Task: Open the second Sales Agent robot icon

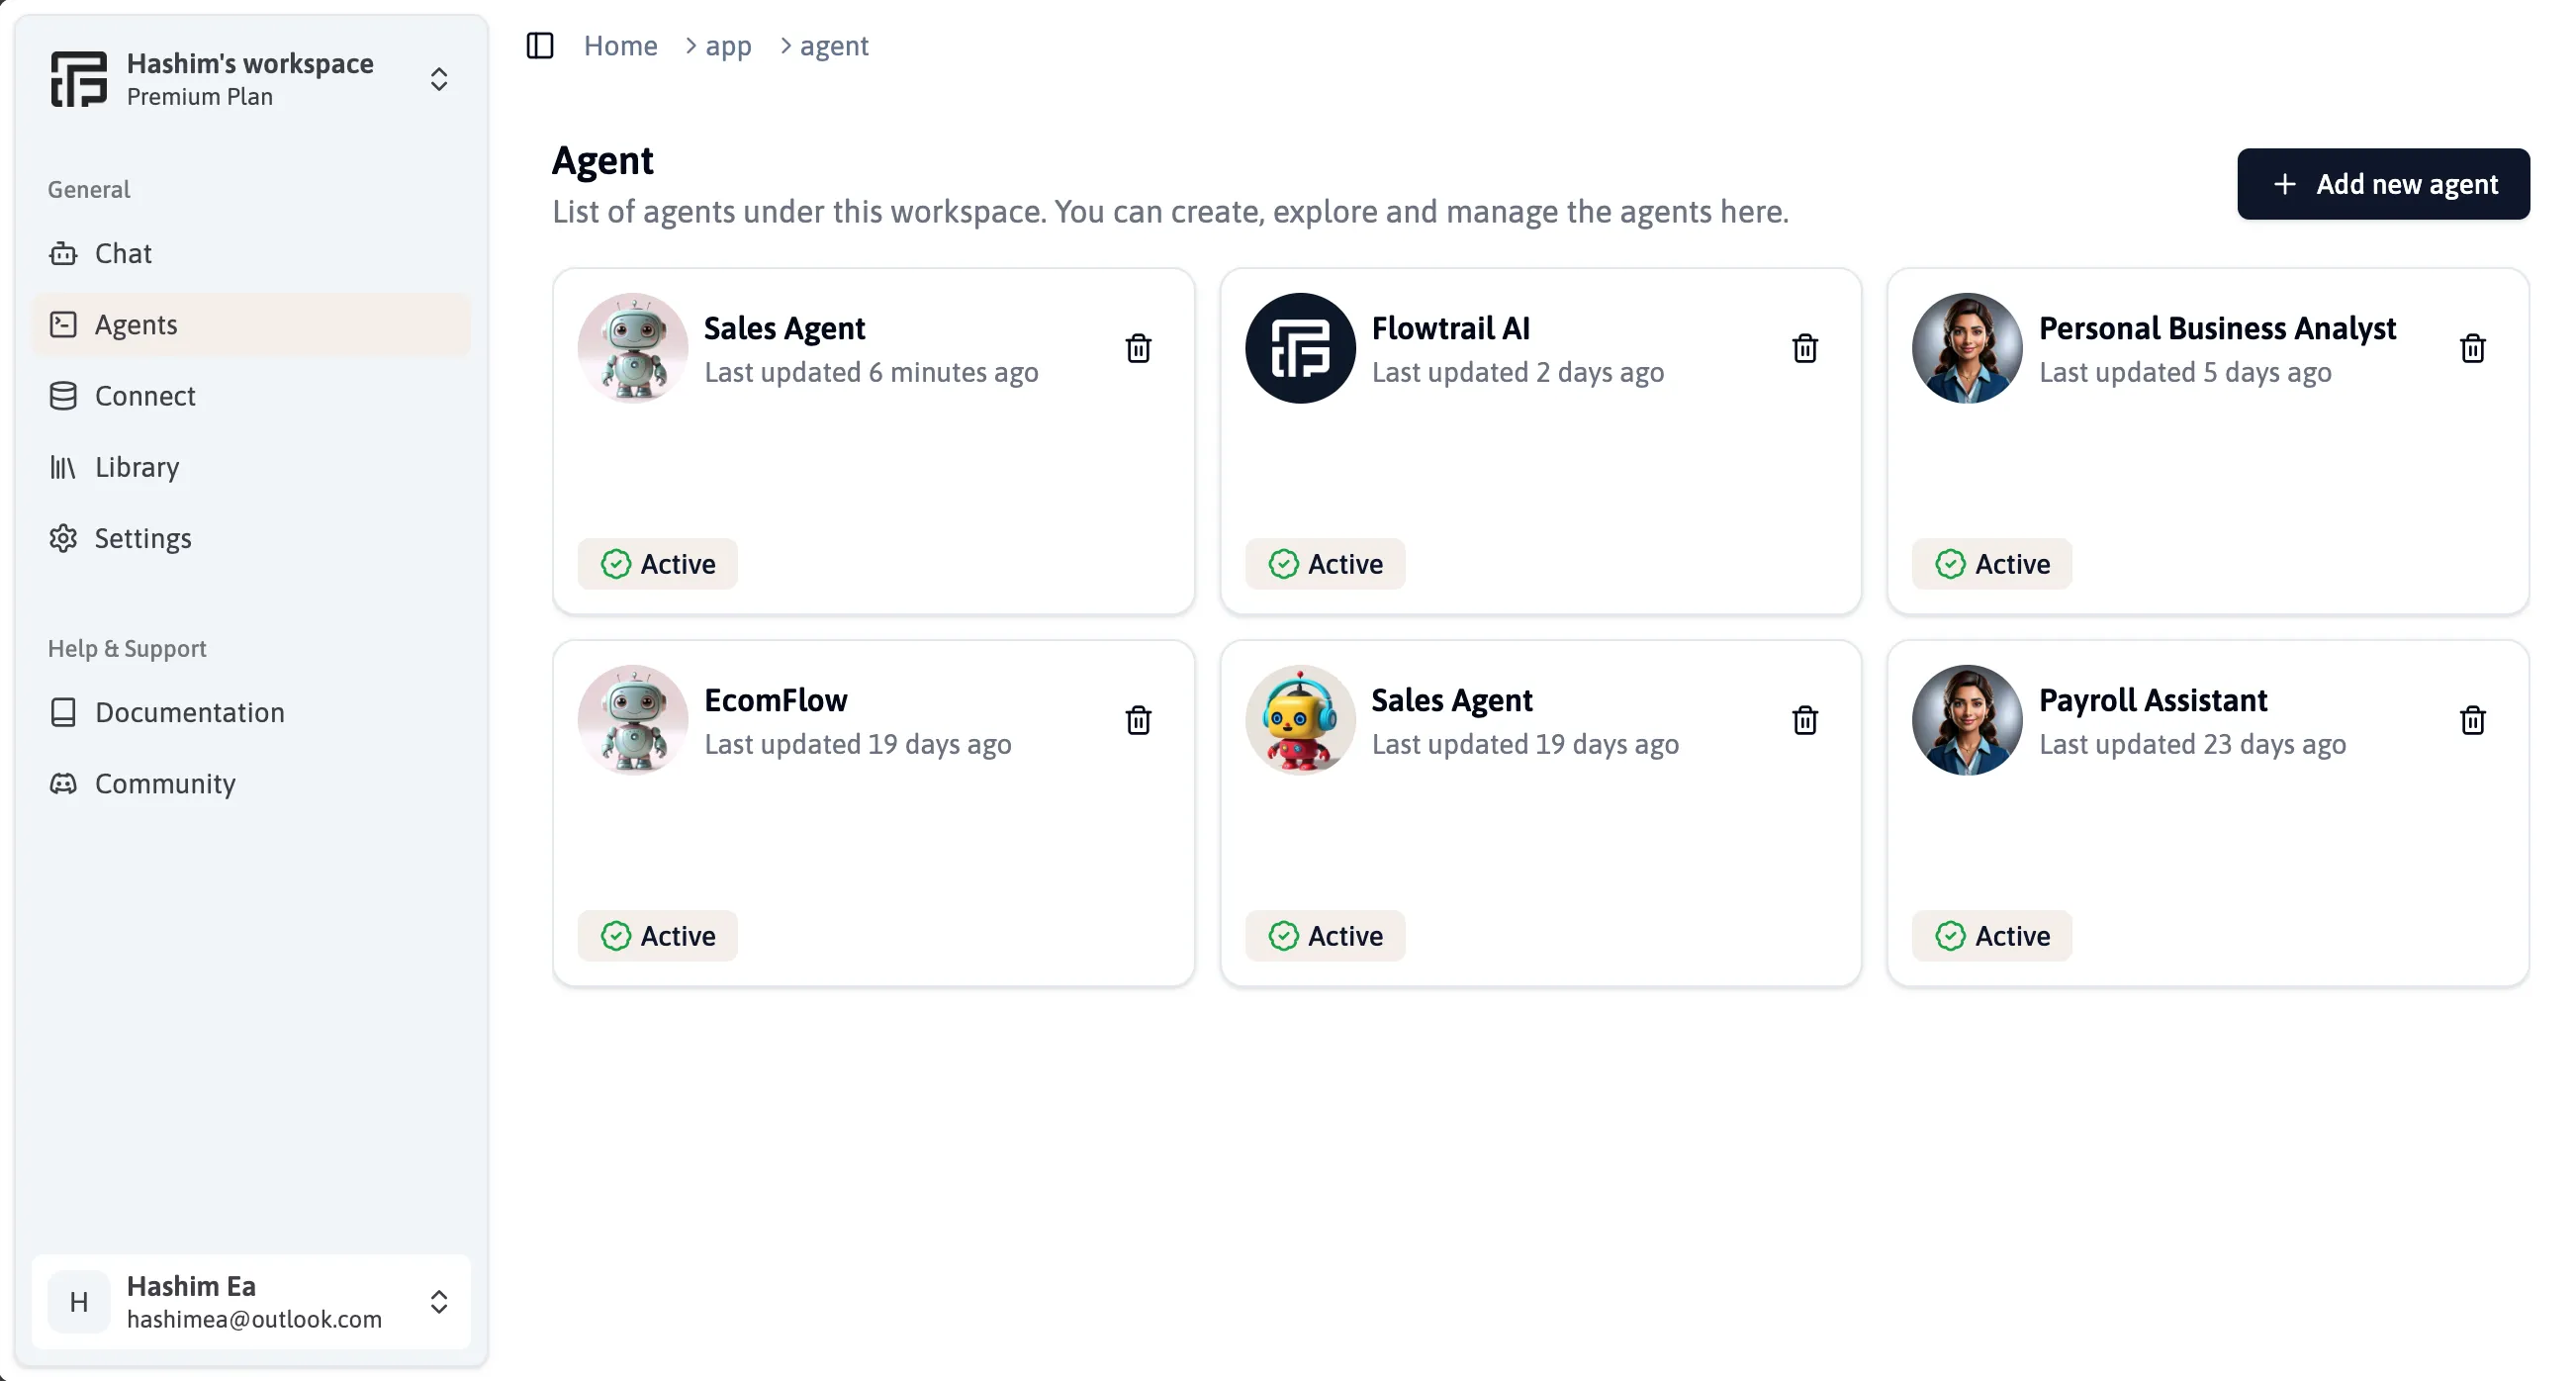Action: tap(1300, 717)
